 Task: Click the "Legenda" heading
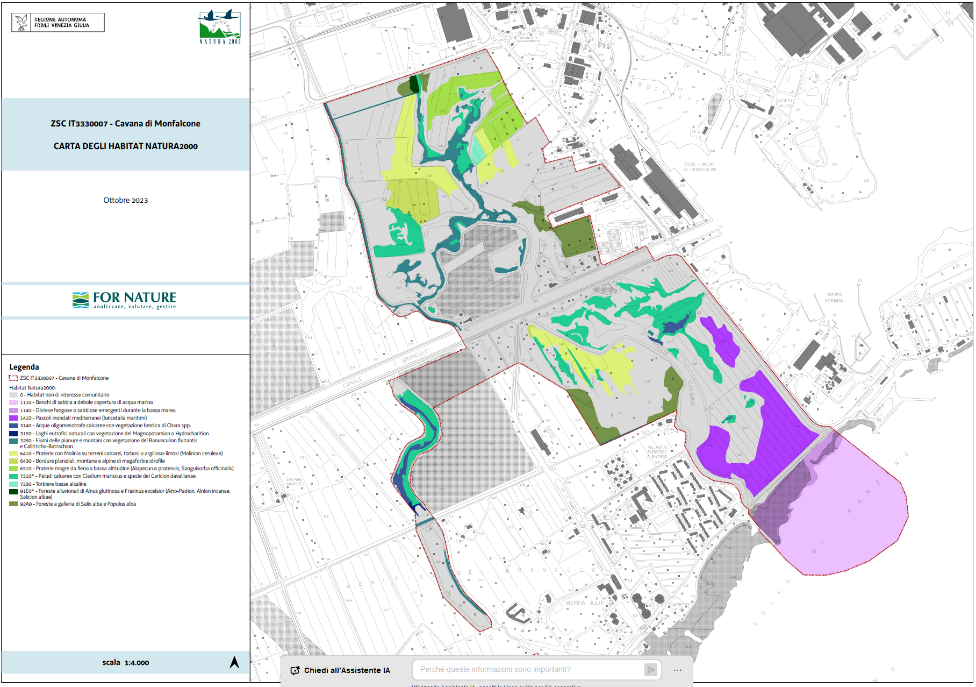[x=23, y=367]
